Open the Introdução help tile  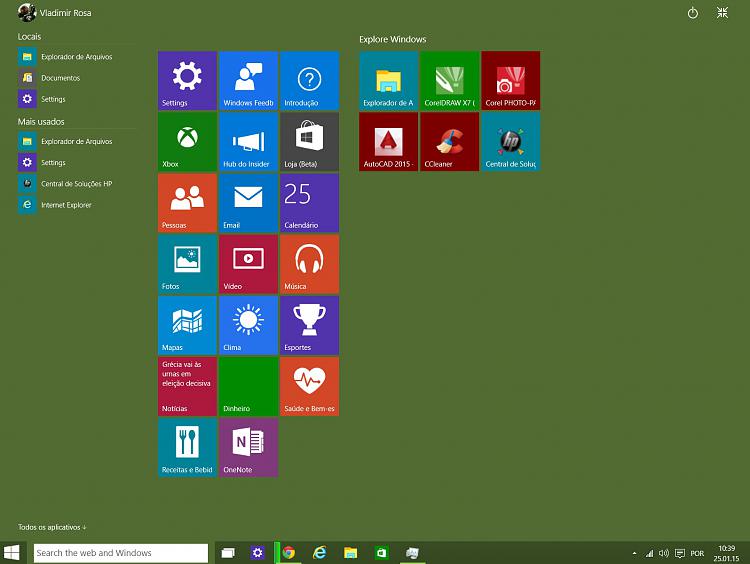tap(309, 81)
